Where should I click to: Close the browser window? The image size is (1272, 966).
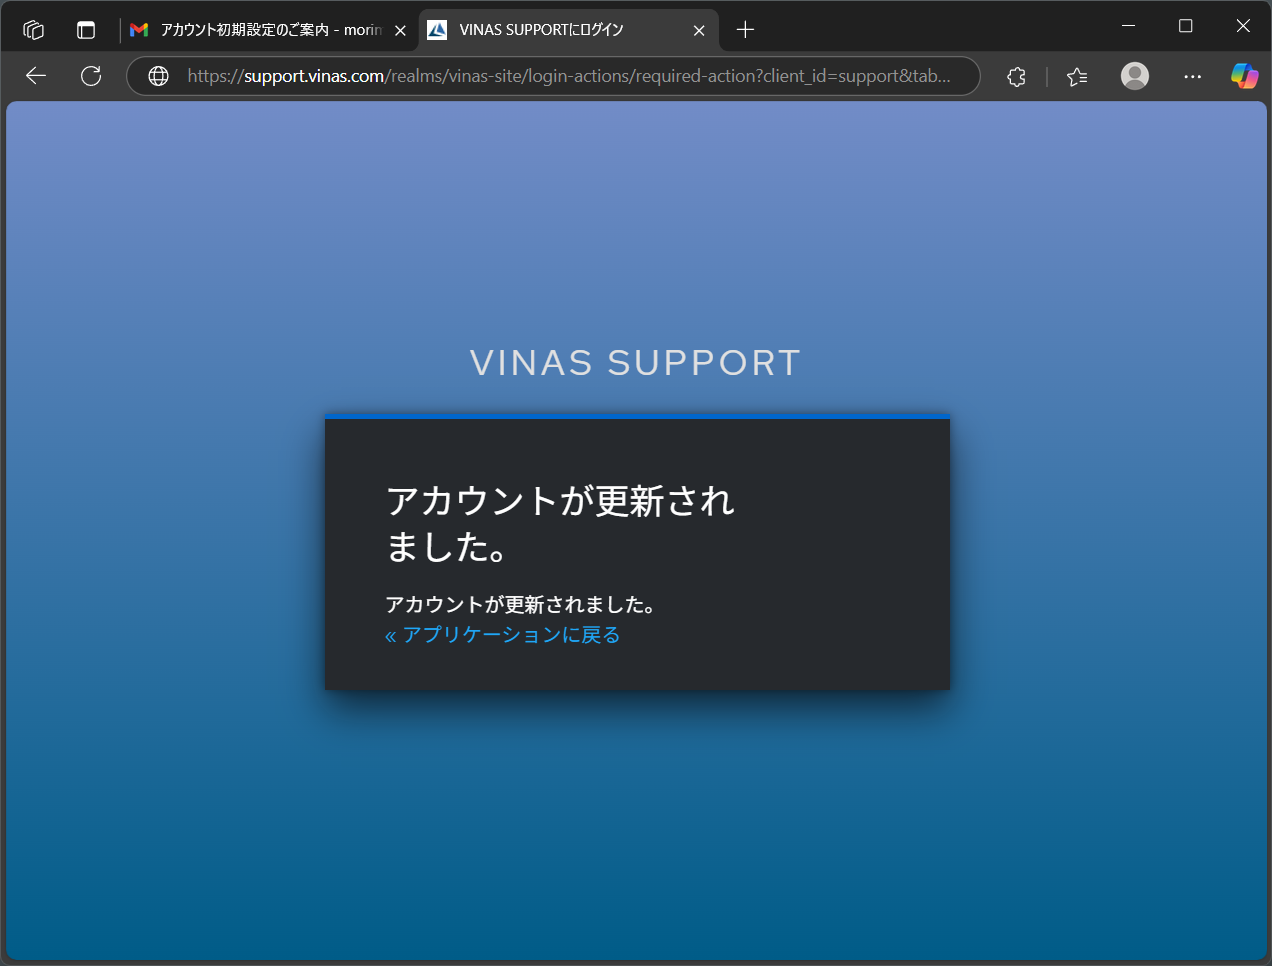(x=1243, y=26)
